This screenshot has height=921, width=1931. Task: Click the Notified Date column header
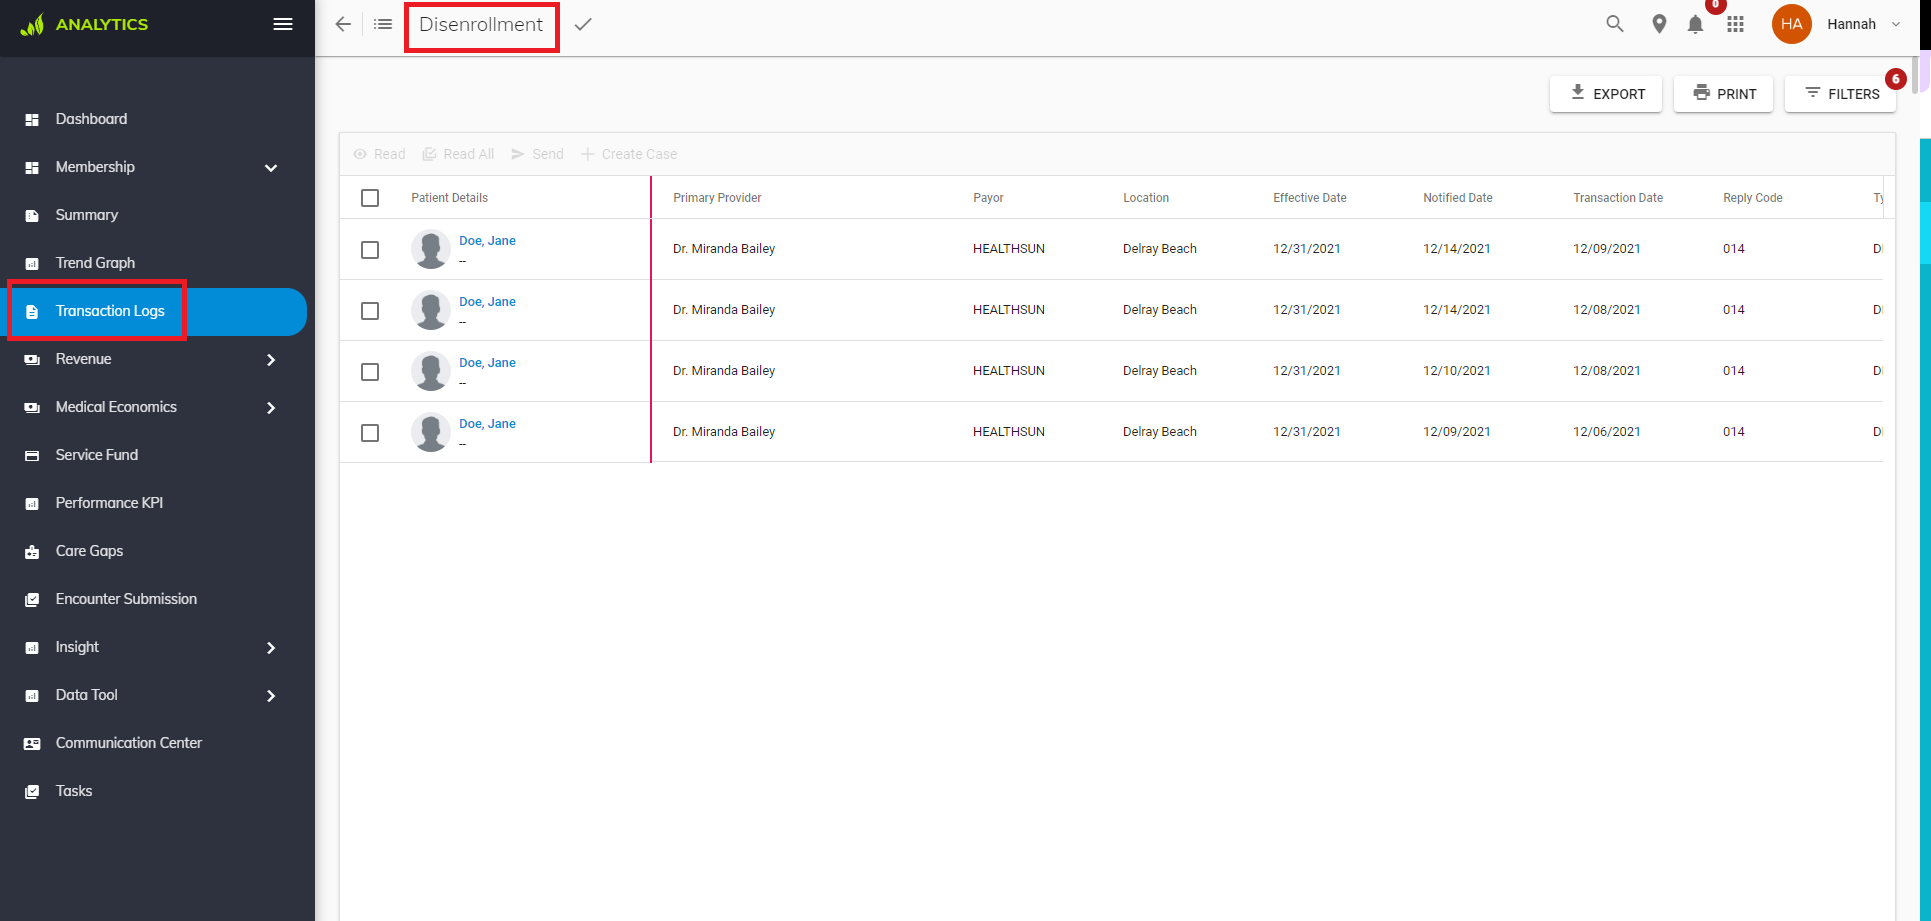pos(1458,198)
